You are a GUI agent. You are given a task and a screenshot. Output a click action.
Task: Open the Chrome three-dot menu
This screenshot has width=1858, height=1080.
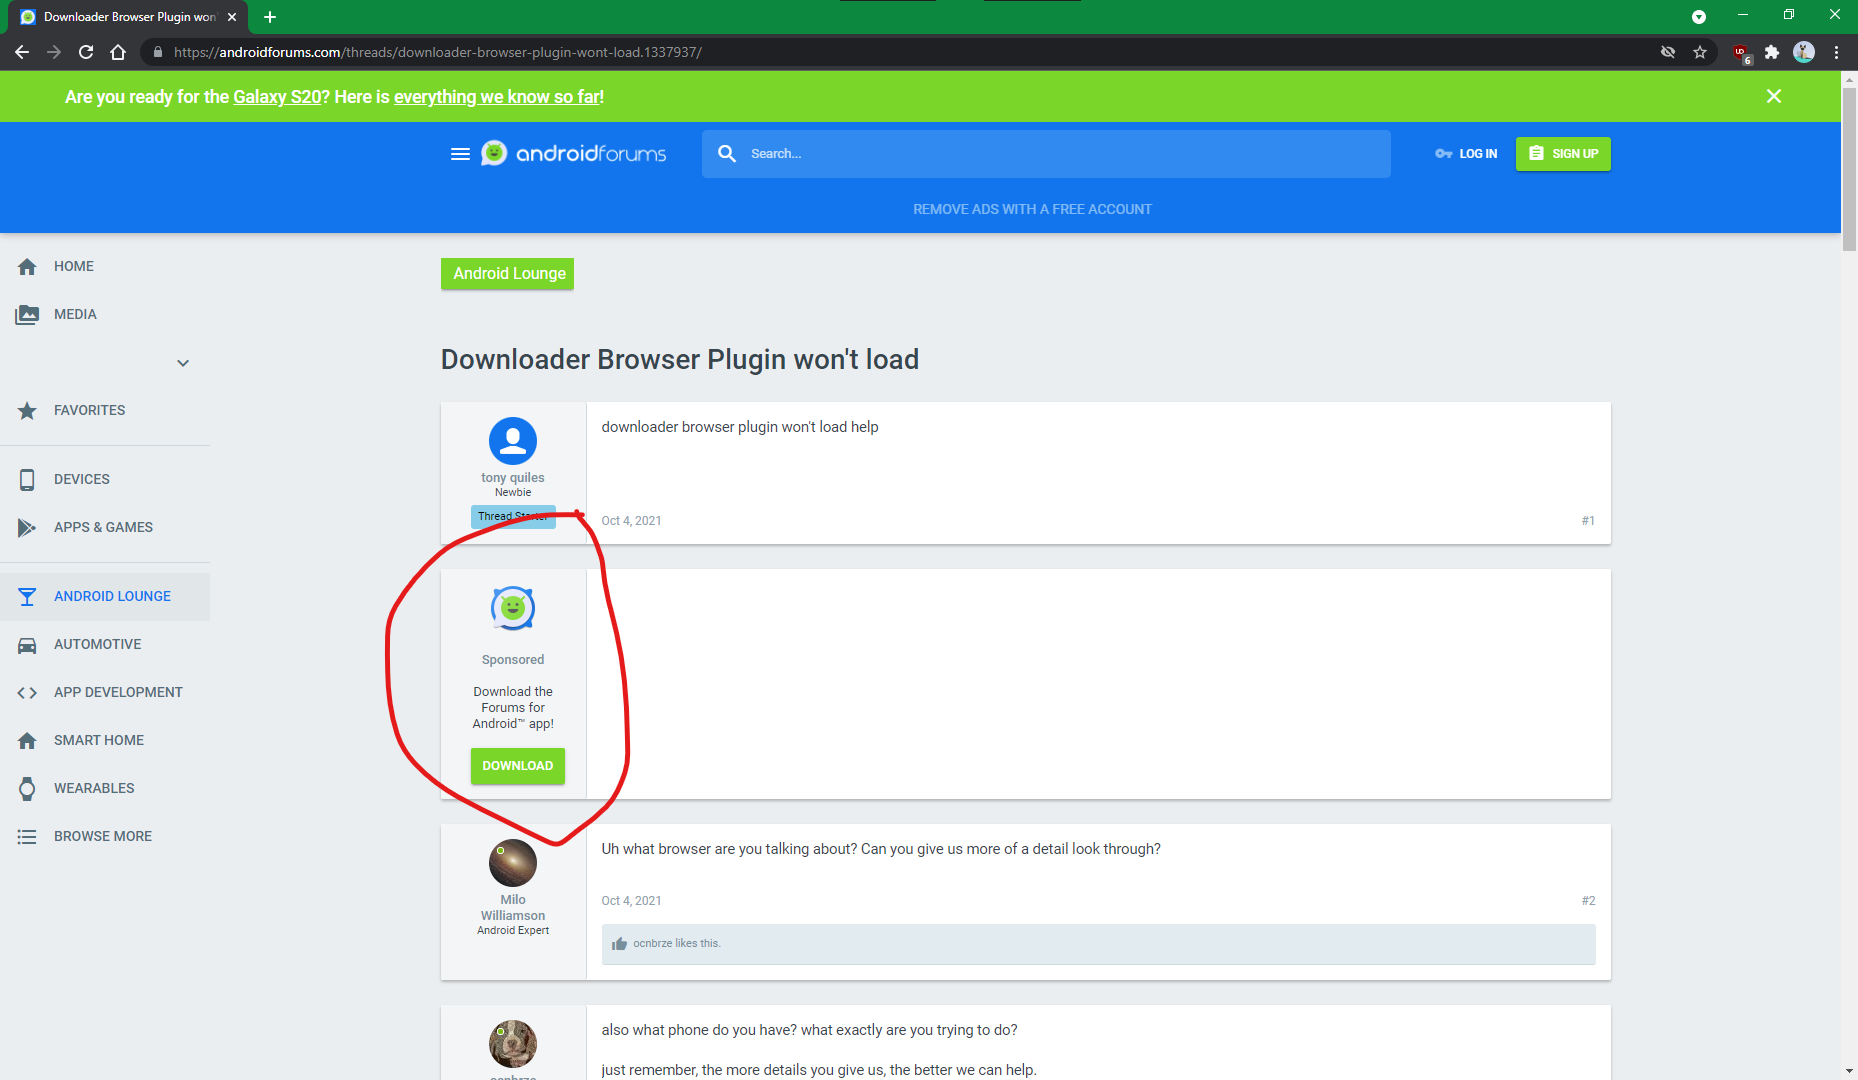point(1836,52)
